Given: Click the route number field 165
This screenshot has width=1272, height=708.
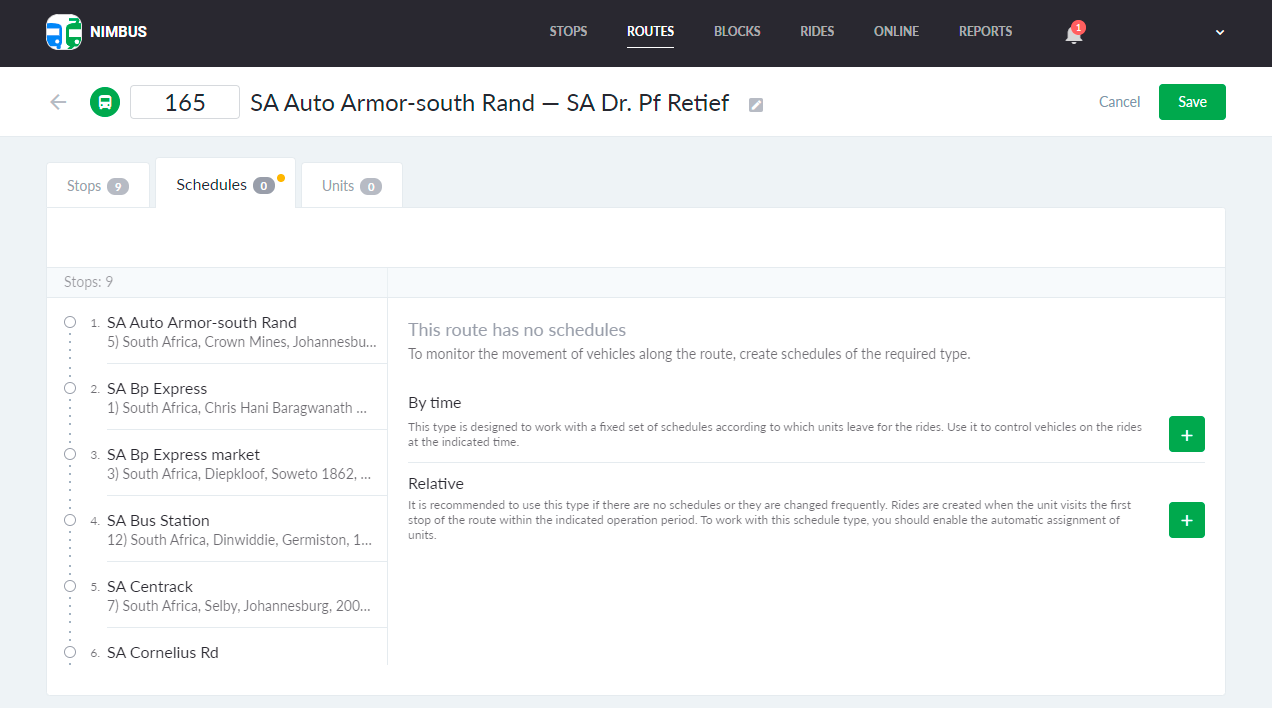Looking at the screenshot, I should pyautogui.click(x=185, y=102).
